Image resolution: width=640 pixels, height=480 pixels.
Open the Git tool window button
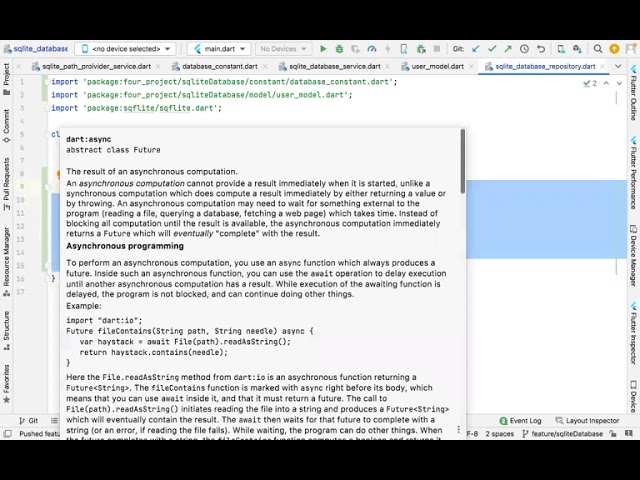tap(29, 420)
